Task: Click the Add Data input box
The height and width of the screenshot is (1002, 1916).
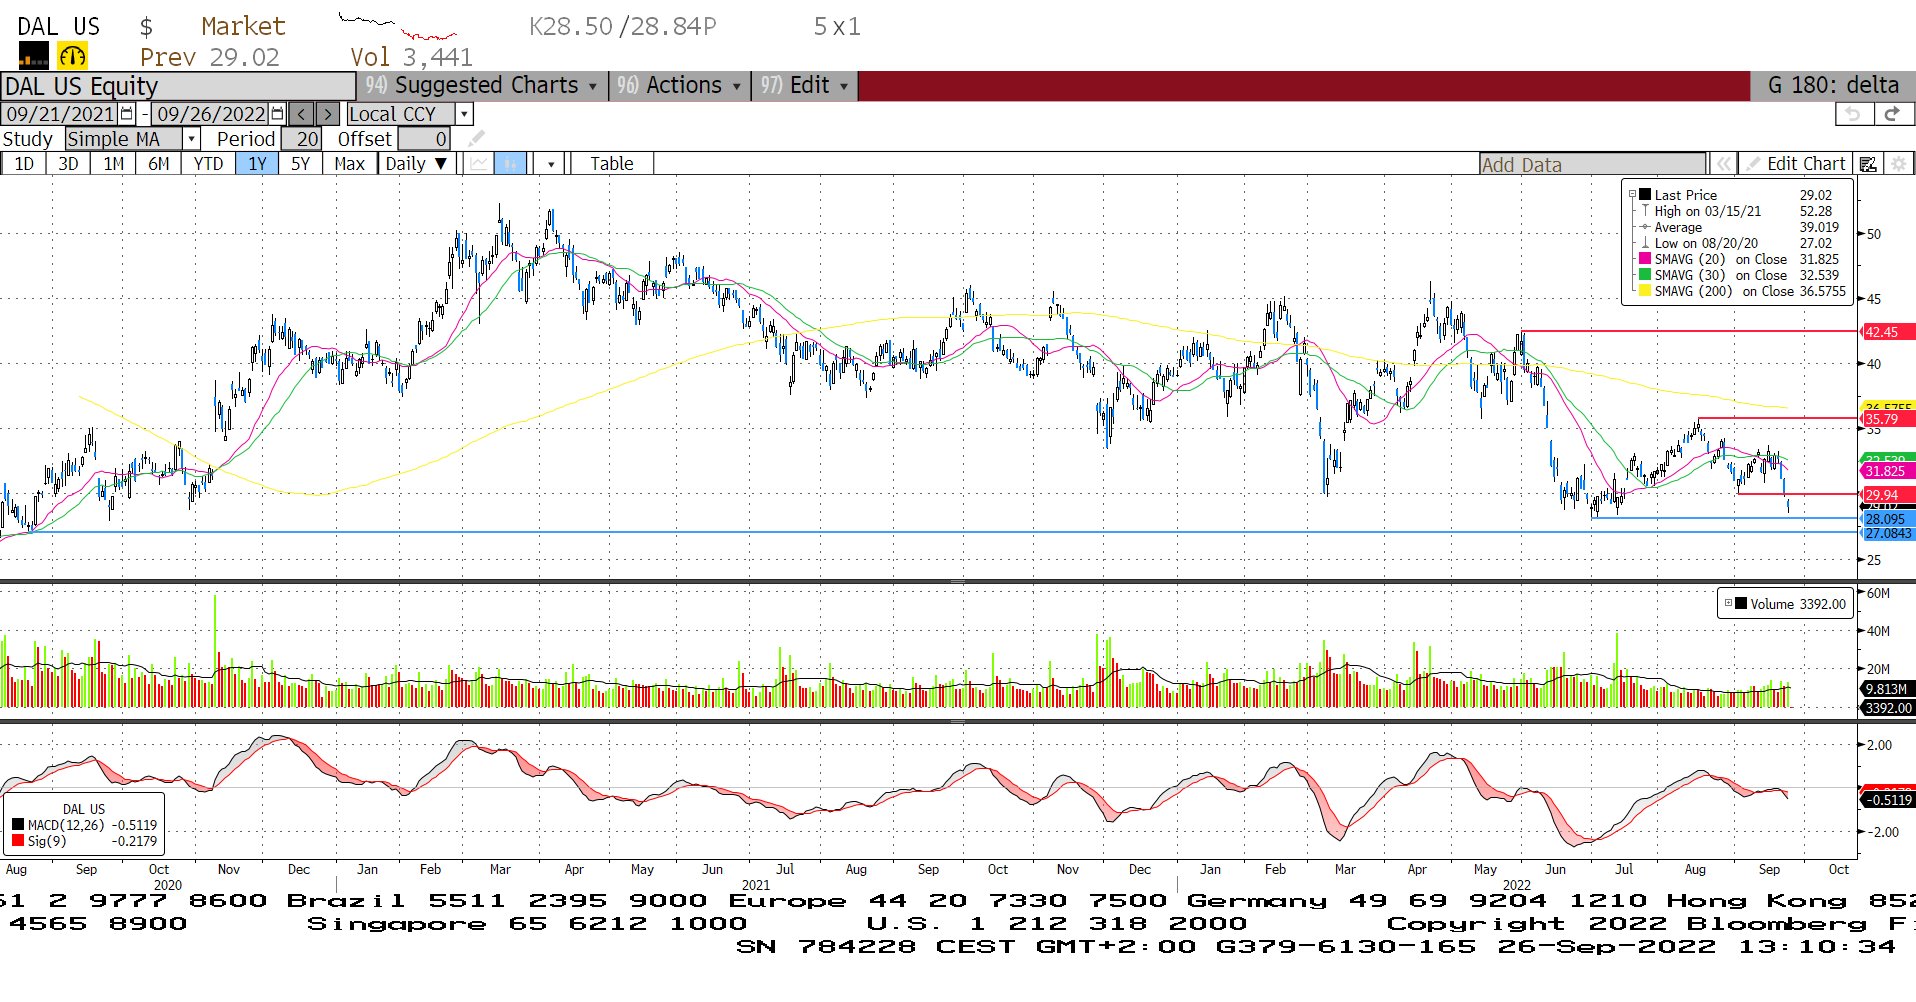Action: [x=1592, y=165]
